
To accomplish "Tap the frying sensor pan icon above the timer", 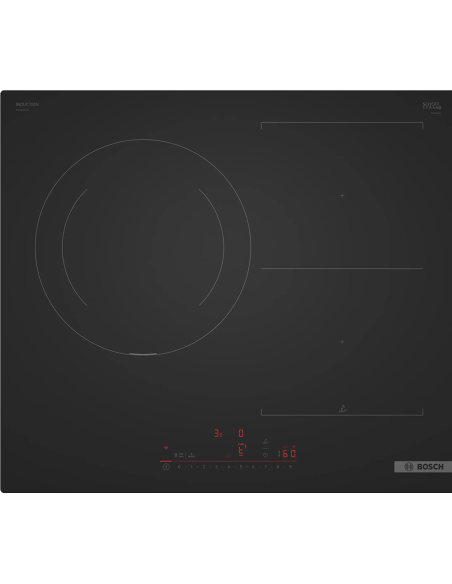I will (266, 442).
